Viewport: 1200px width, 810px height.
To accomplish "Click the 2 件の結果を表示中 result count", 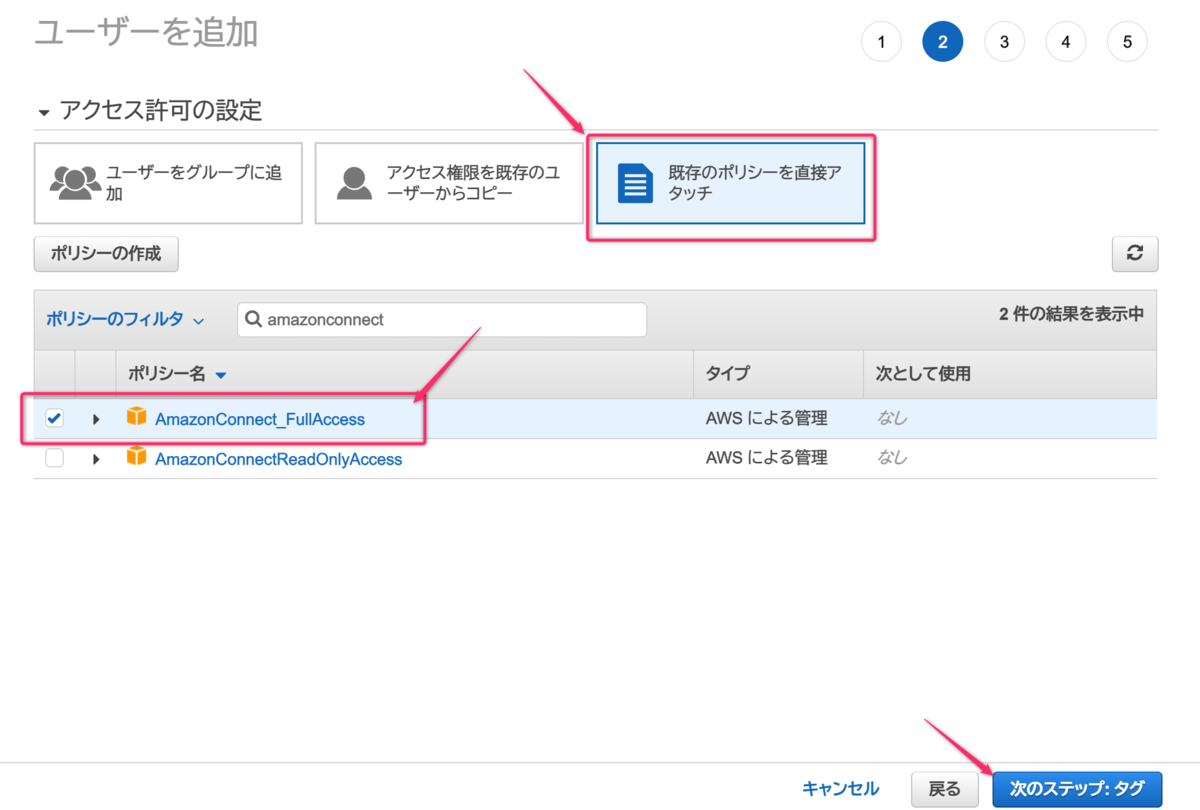I will tap(1071, 314).
